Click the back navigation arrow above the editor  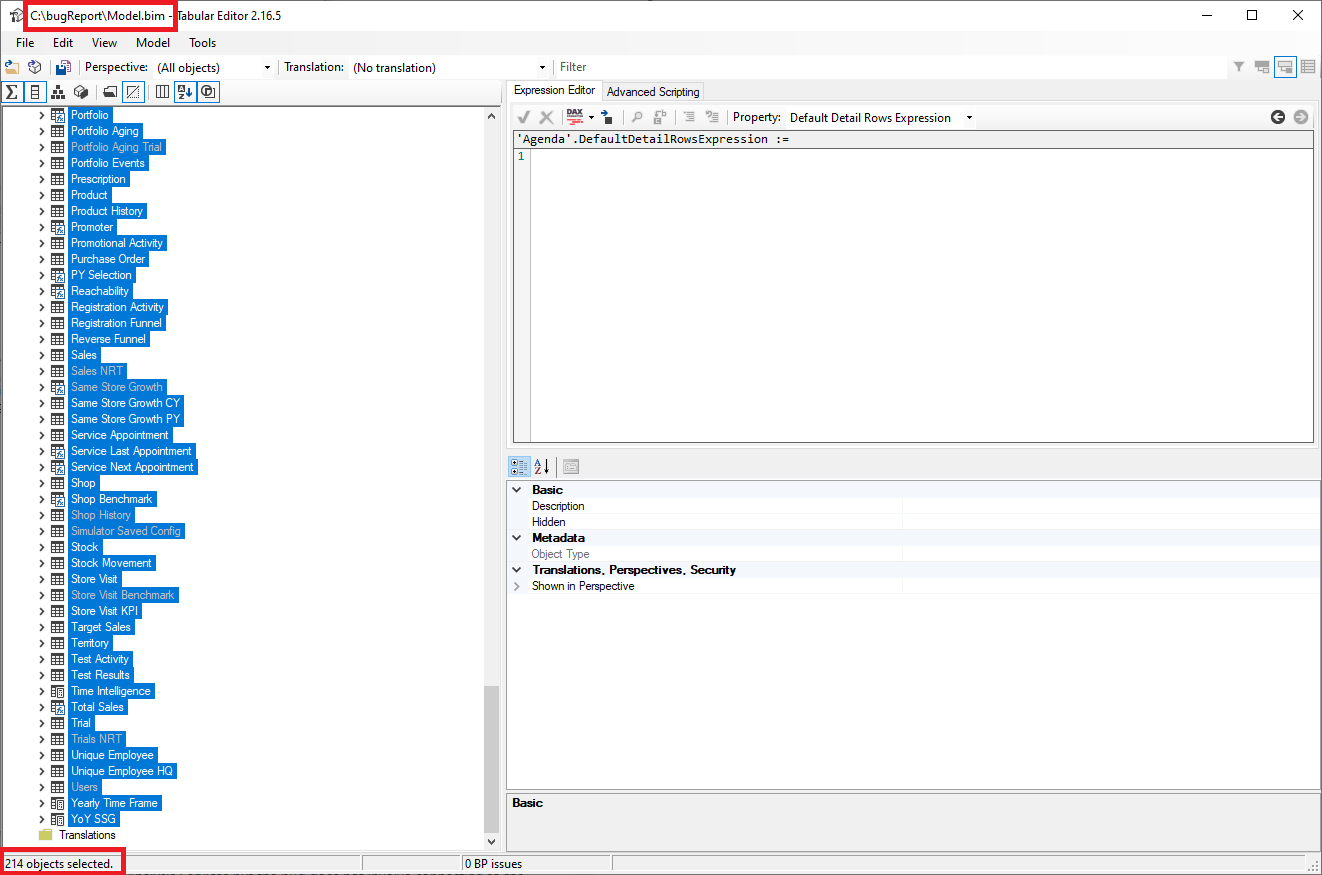[1278, 117]
